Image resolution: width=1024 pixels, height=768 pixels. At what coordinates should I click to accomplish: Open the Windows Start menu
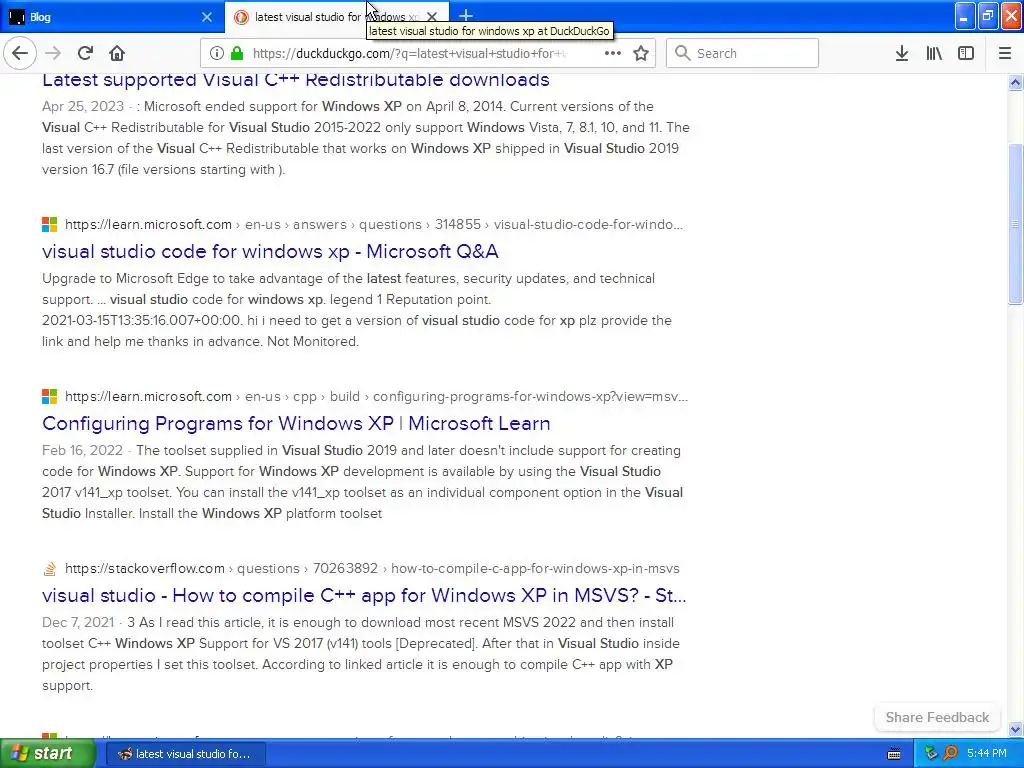pyautogui.click(x=47, y=753)
